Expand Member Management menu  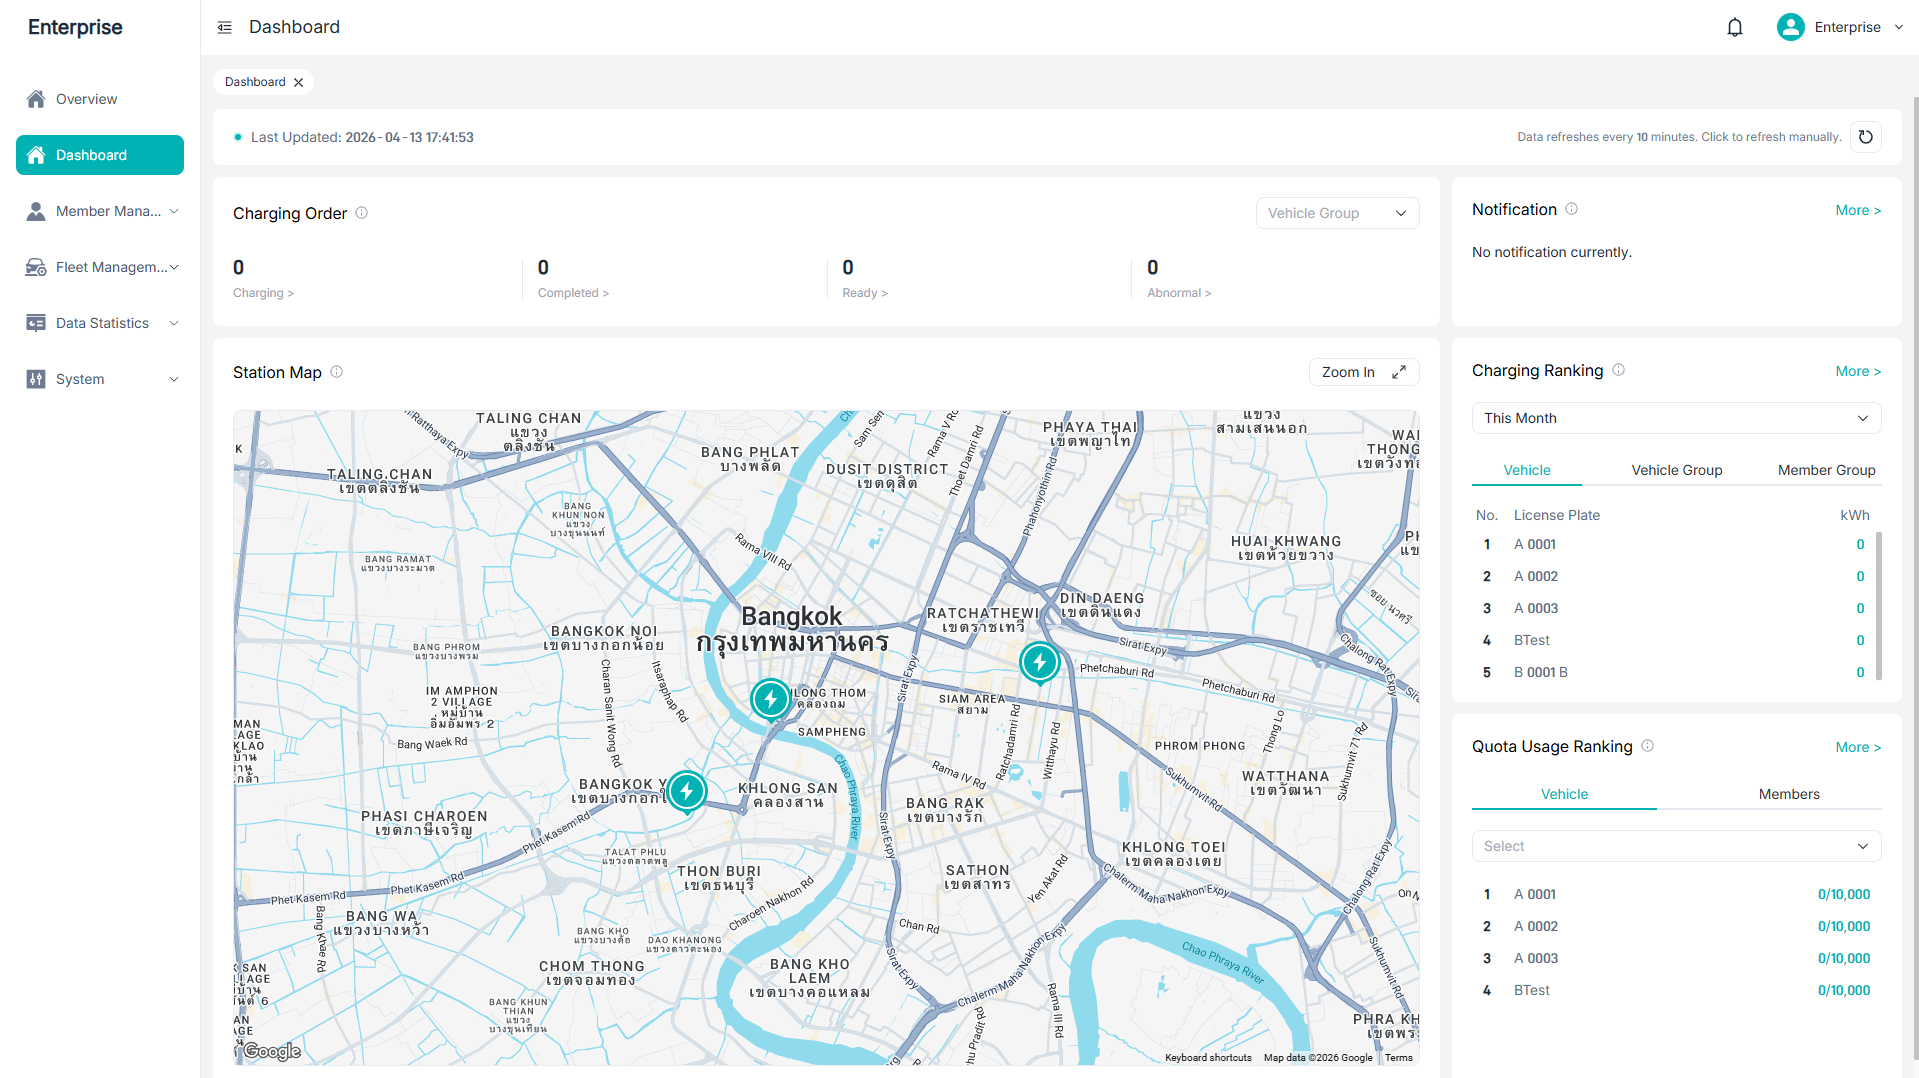pyautogui.click(x=174, y=211)
